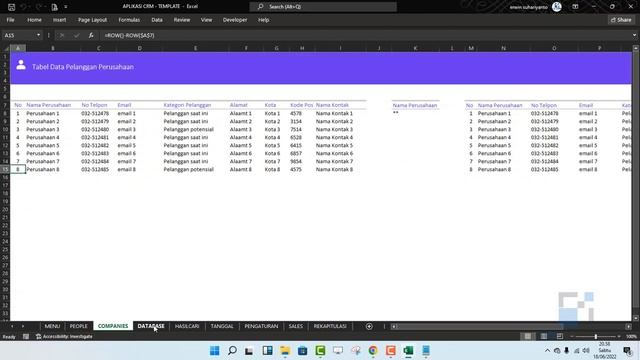This screenshot has height=360, width=640.
Task: Click the Search box in title bar
Action: [x=323, y=7]
